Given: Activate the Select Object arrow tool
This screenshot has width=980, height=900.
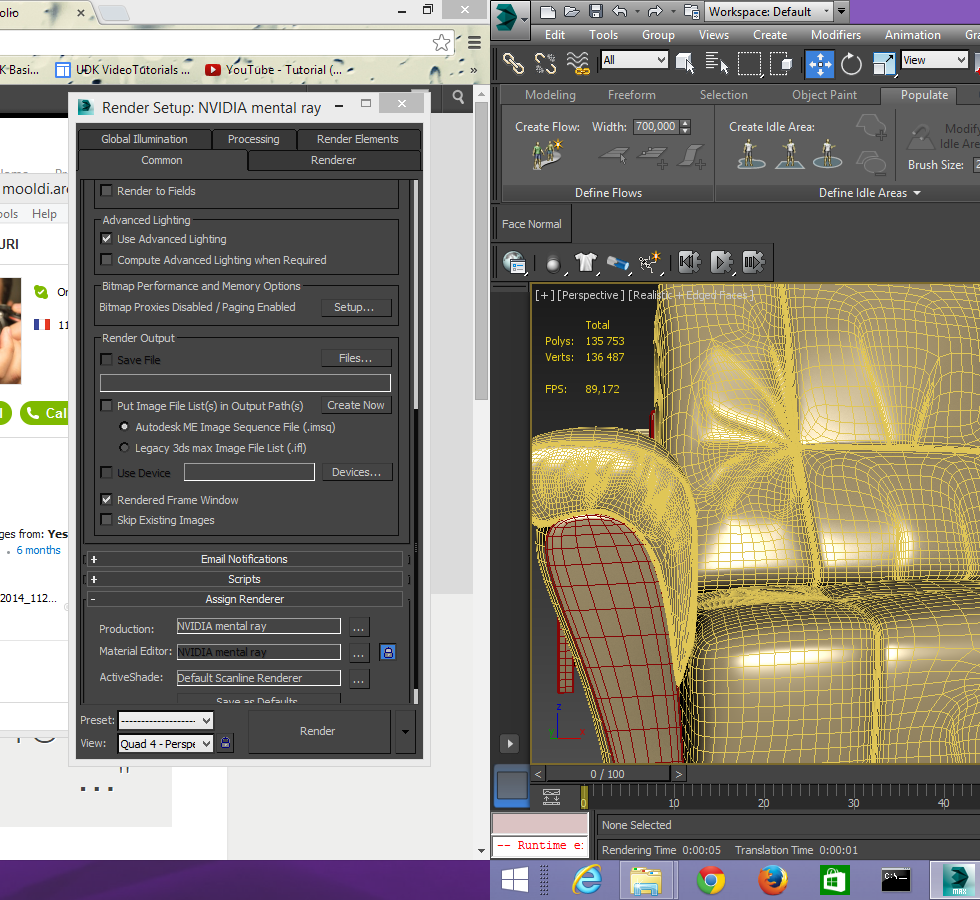Looking at the screenshot, I should pyautogui.click(x=685, y=63).
